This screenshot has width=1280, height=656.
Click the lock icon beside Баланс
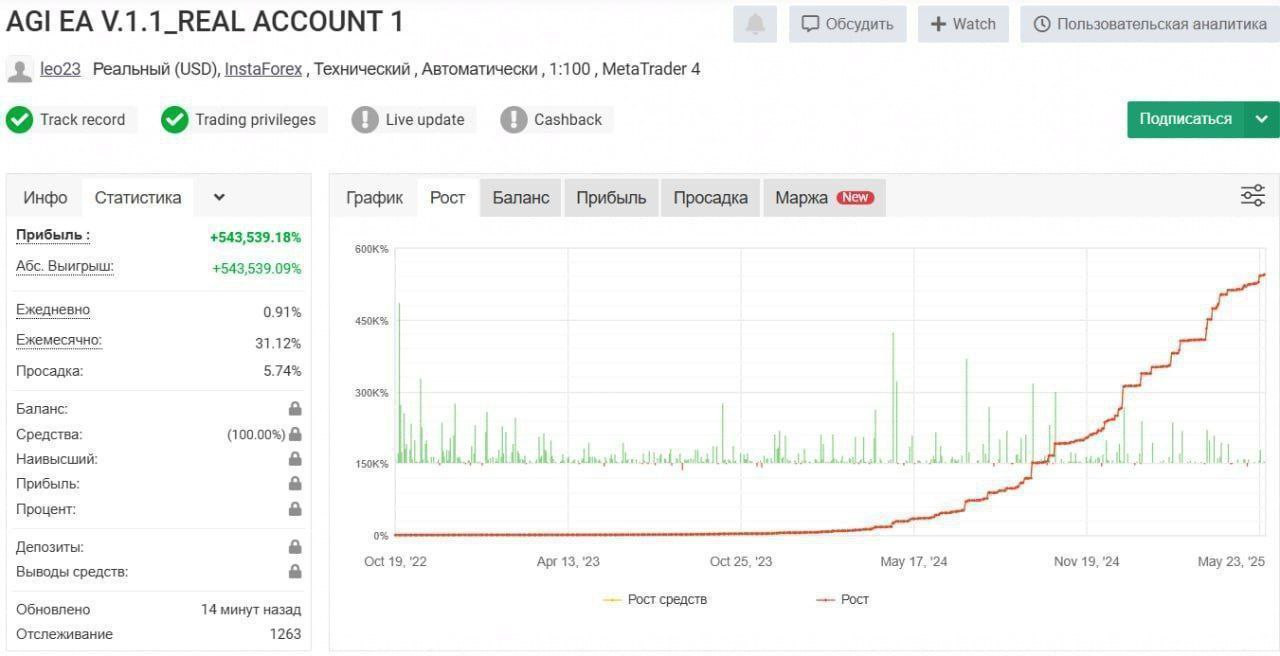[x=295, y=409]
